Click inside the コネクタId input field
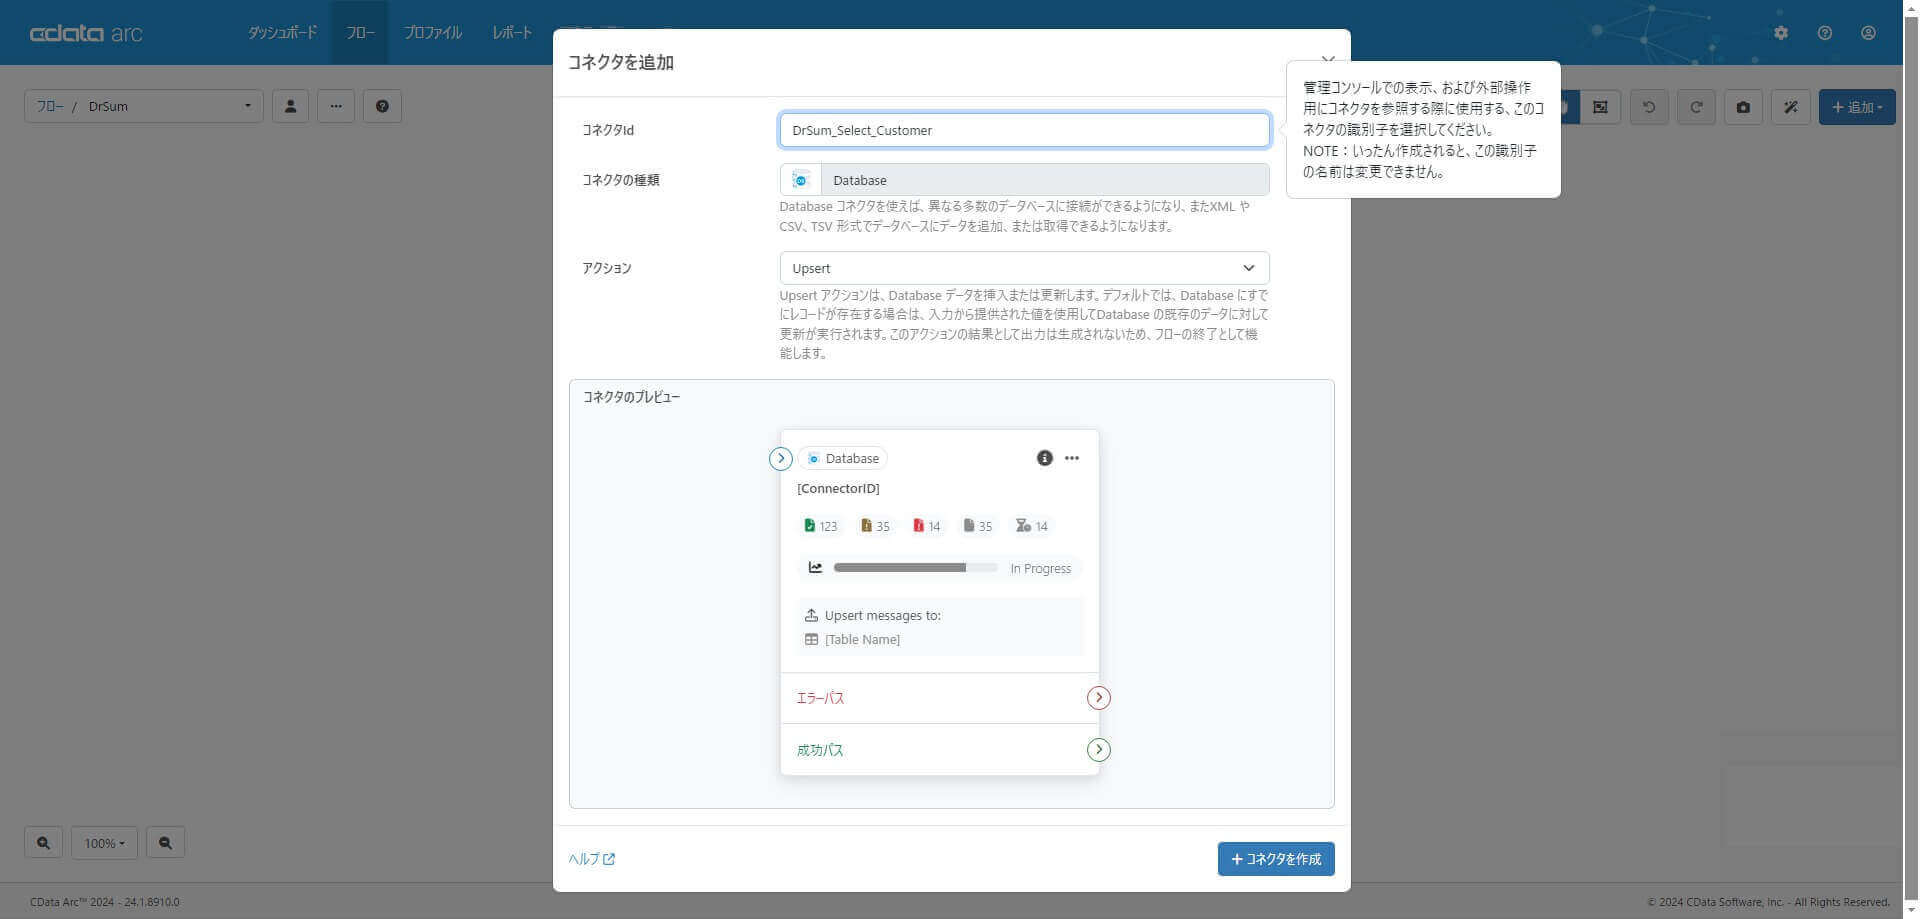The height and width of the screenshot is (919, 1920). (x=1023, y=130)
